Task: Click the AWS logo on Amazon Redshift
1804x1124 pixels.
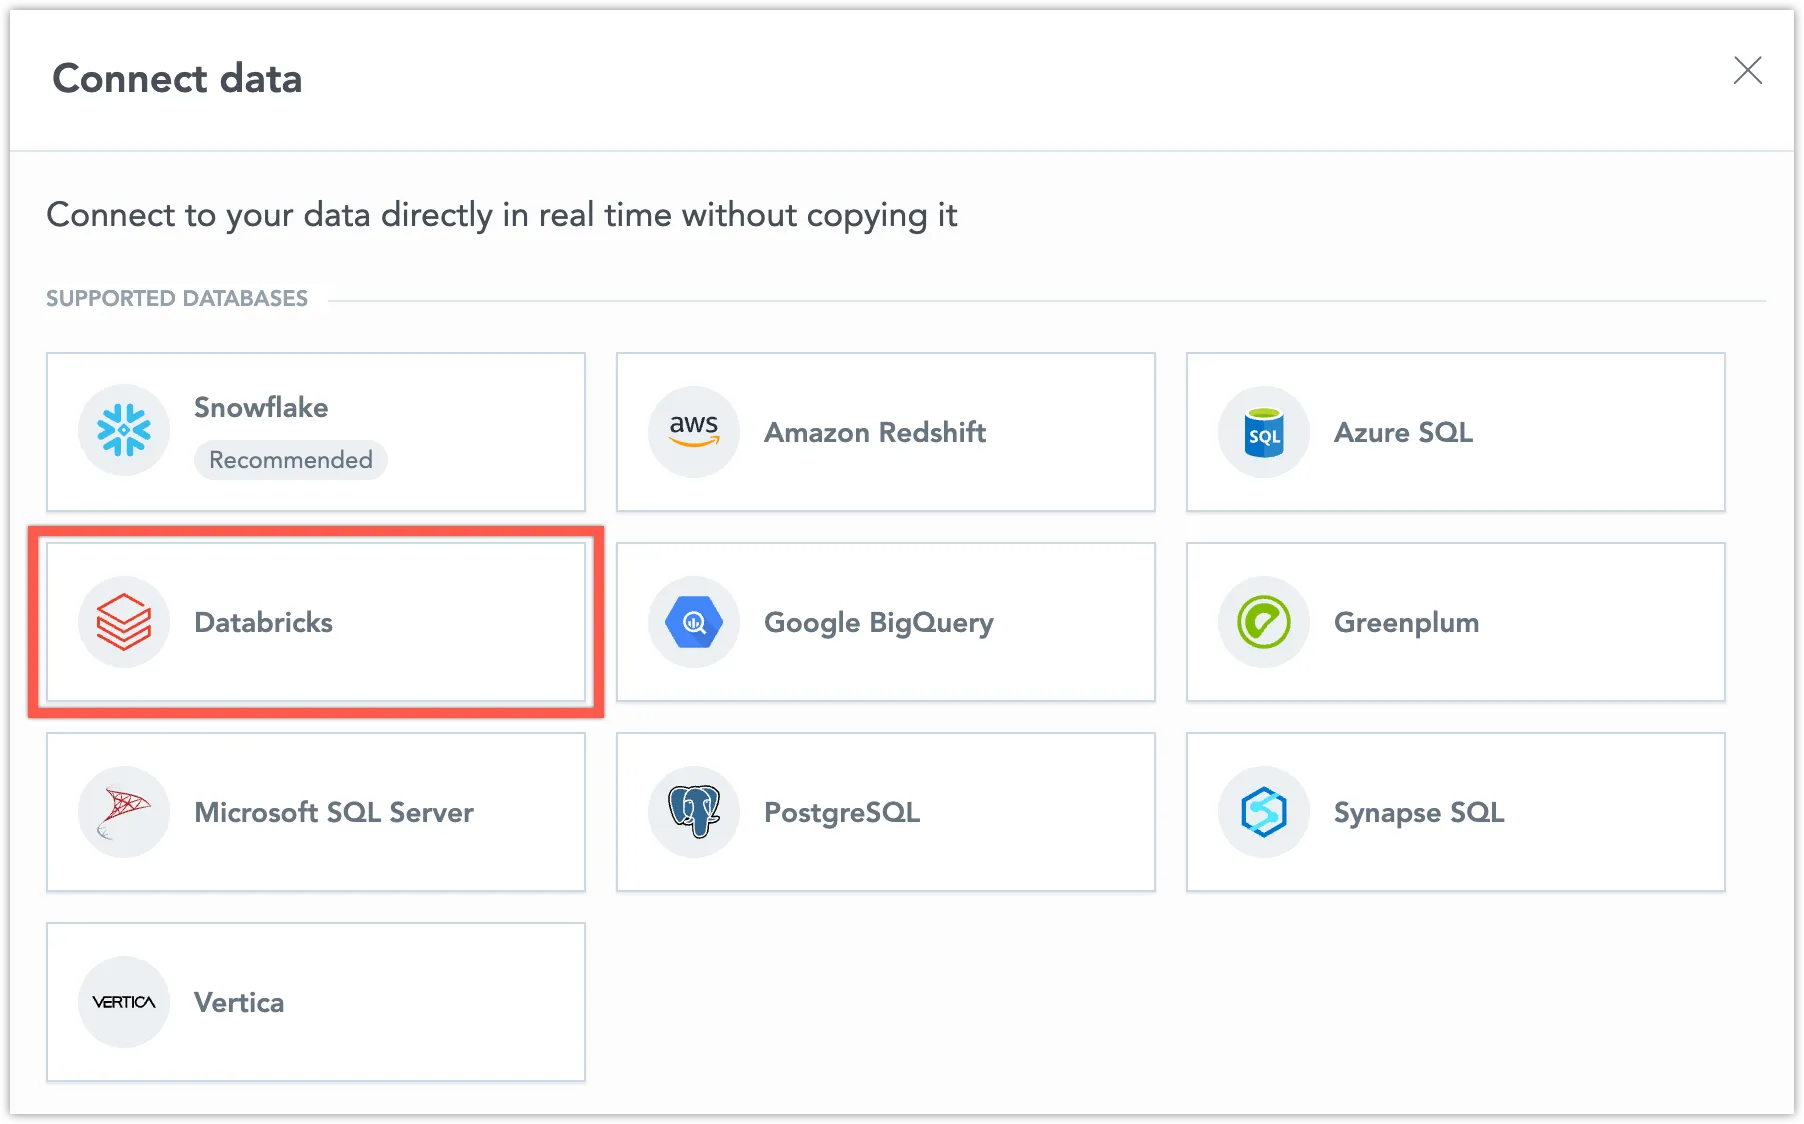Action: (693, 432)
